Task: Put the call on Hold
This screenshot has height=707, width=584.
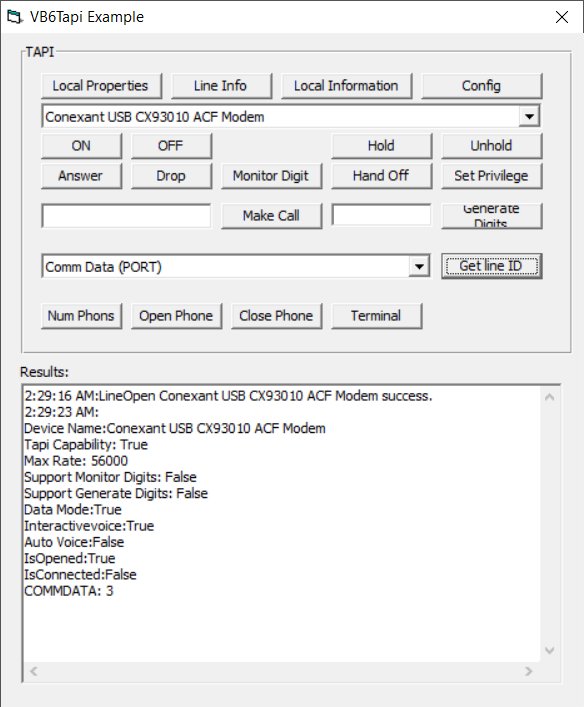Action: [x=382, y=146]
